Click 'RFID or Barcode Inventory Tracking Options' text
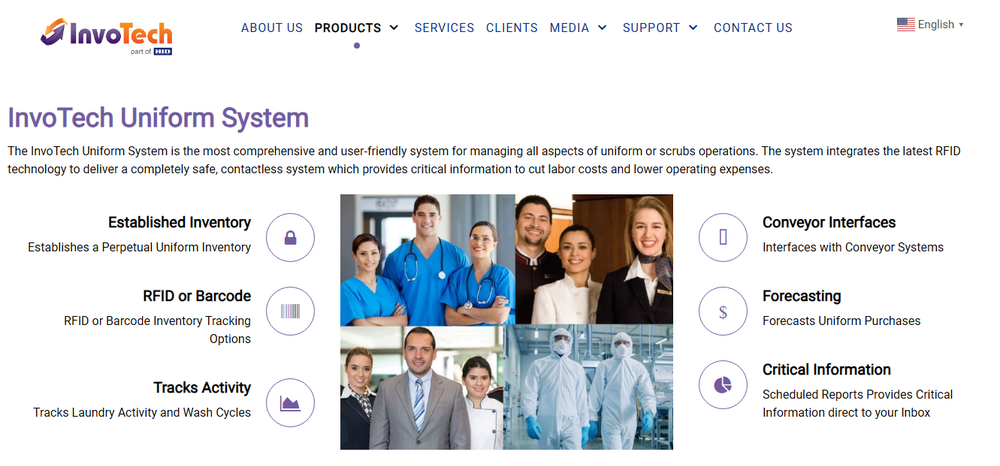The width and height of the screenshot is (1000, 466). [157, 330]
